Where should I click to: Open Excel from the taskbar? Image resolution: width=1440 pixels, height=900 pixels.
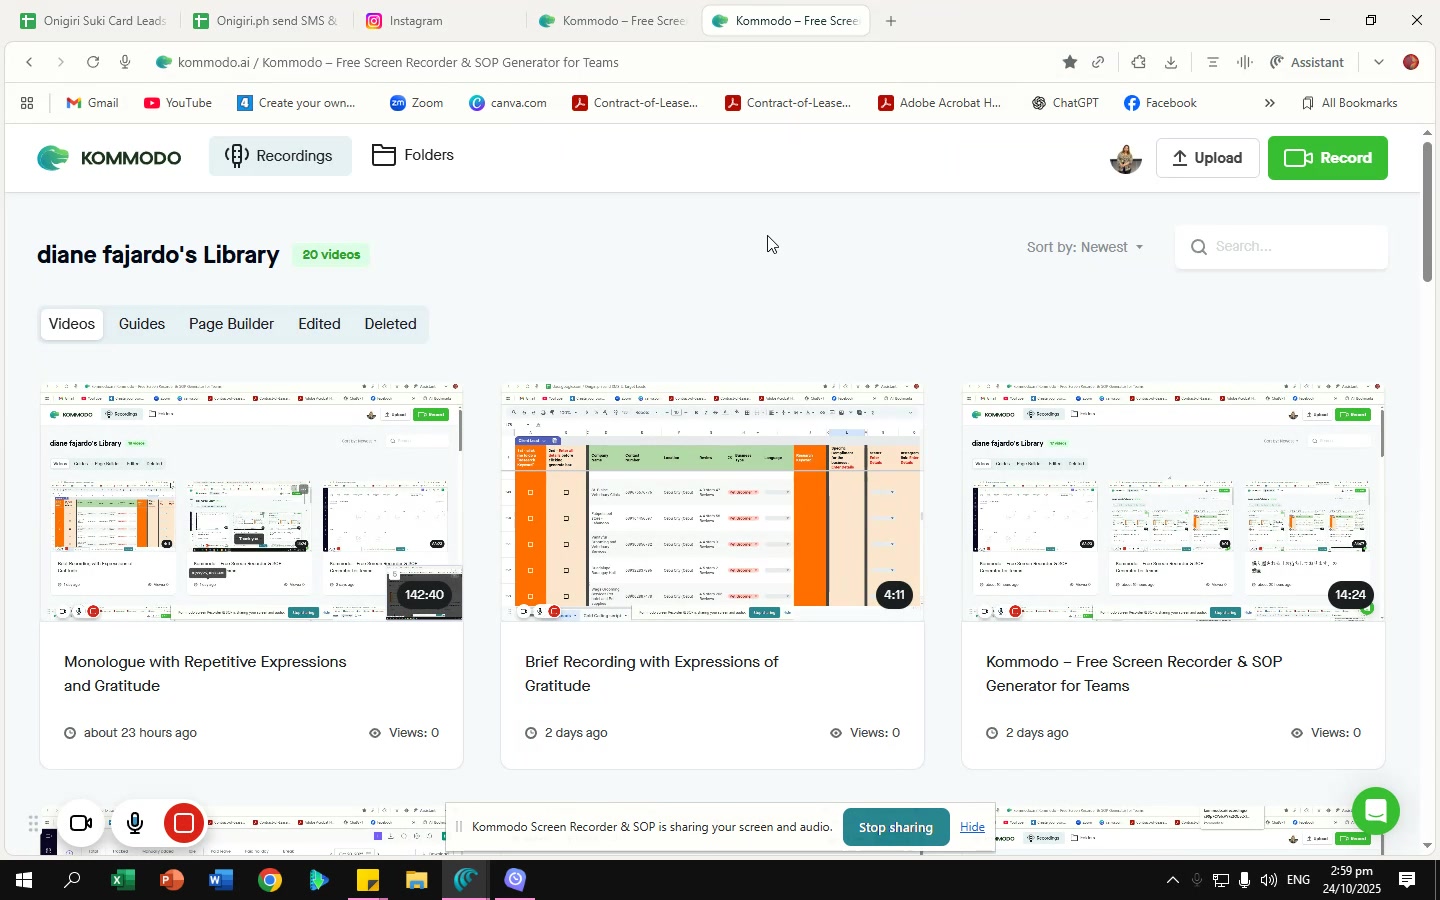[122, 881]
